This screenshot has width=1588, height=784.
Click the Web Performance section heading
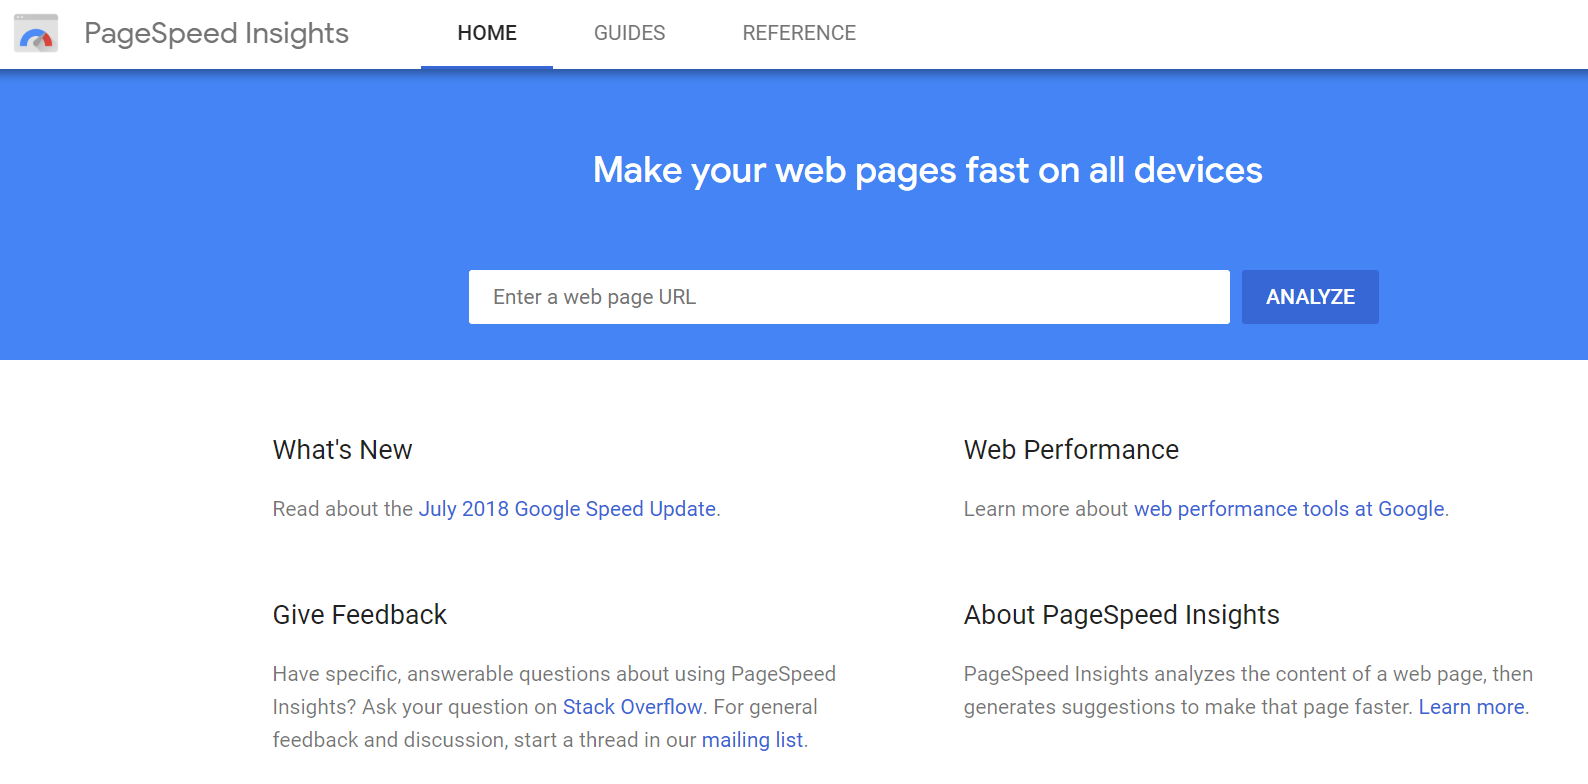[1071, 450]
